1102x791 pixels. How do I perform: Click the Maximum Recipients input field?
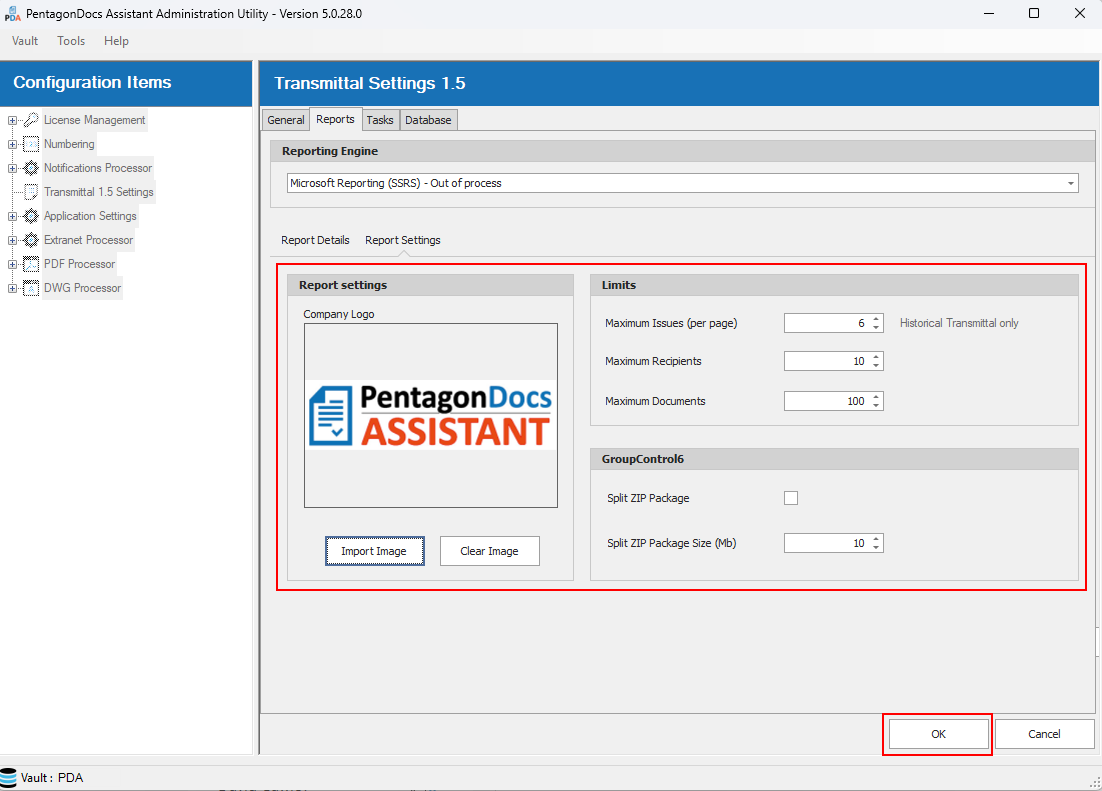(826, 361)
